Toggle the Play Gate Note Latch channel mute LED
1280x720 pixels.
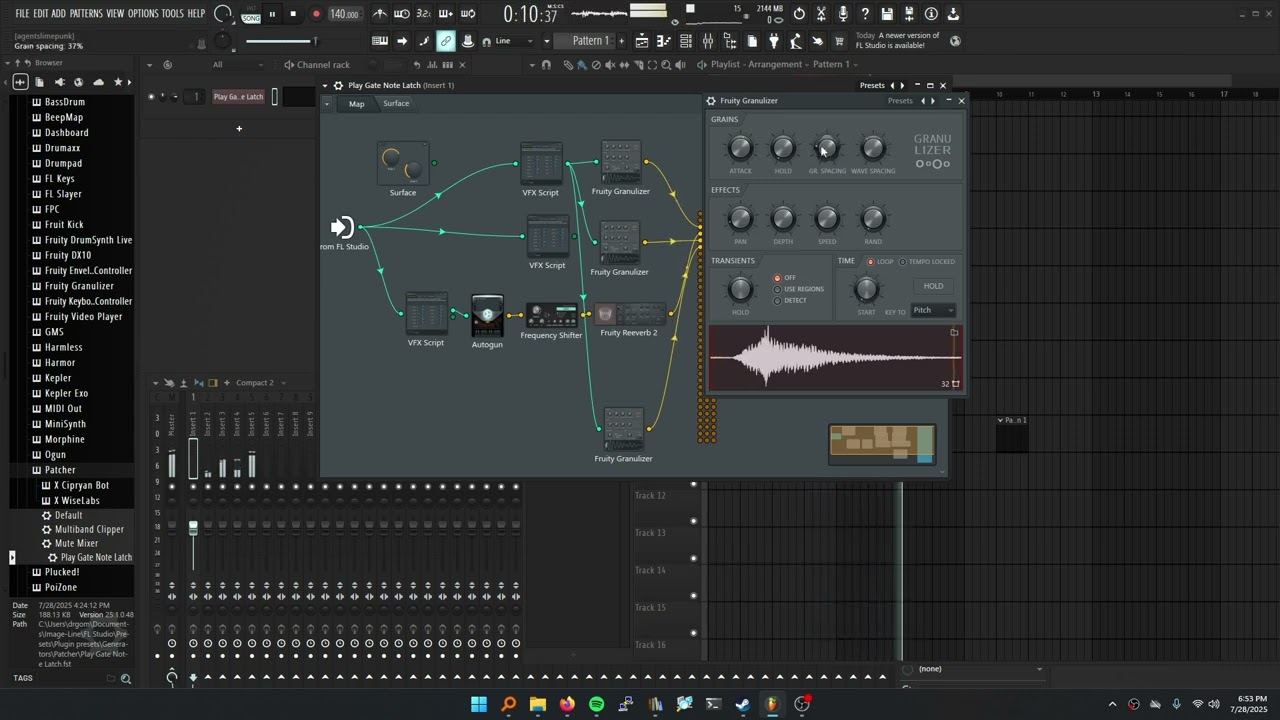click(151, 97)
